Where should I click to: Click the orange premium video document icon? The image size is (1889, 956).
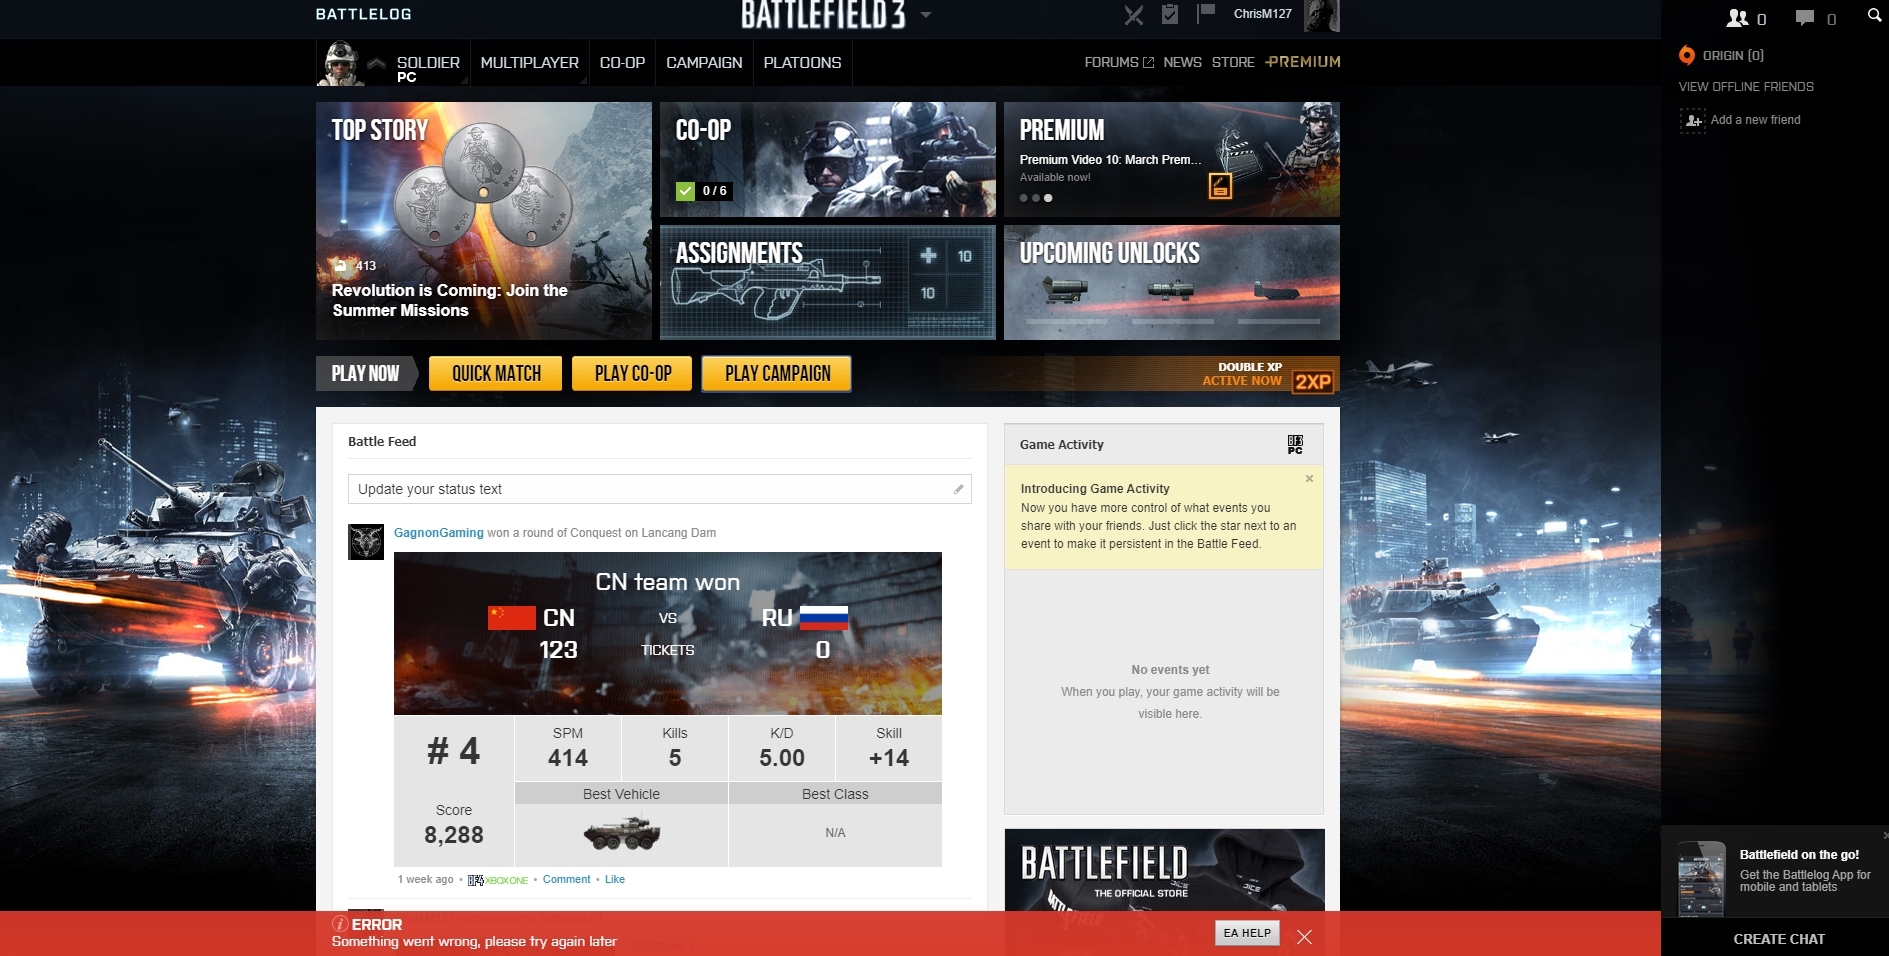tap(1220, 186)
